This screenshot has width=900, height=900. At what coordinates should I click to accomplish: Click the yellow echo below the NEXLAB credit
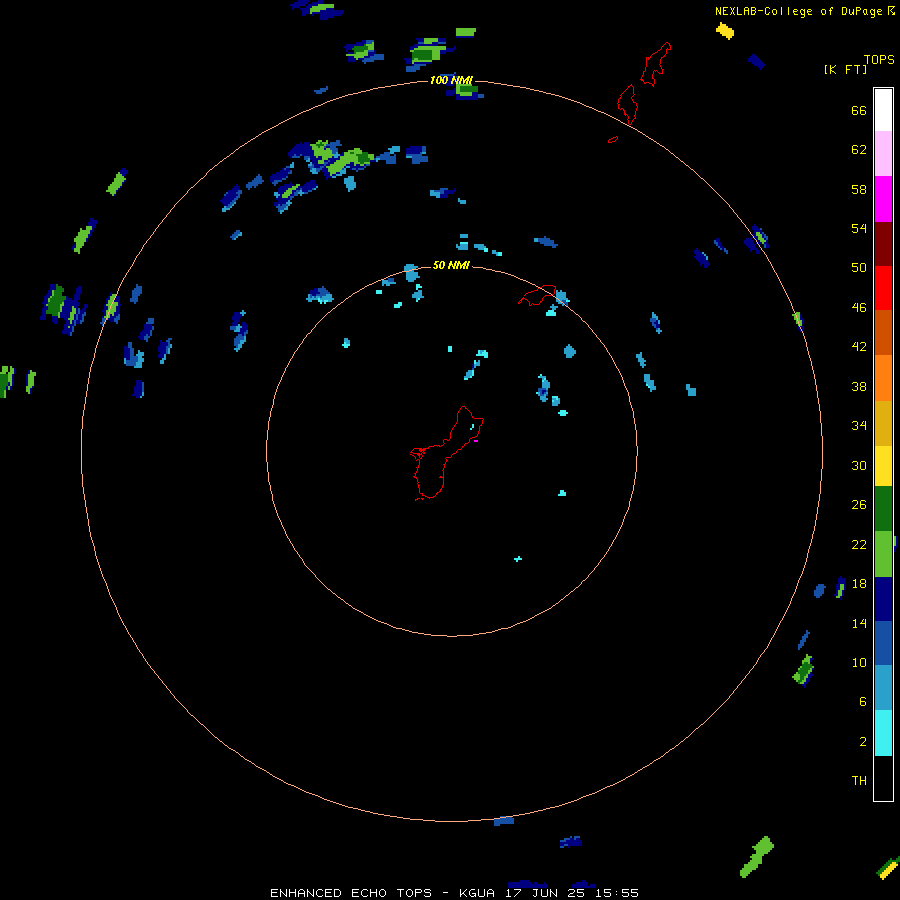[725, 30]
